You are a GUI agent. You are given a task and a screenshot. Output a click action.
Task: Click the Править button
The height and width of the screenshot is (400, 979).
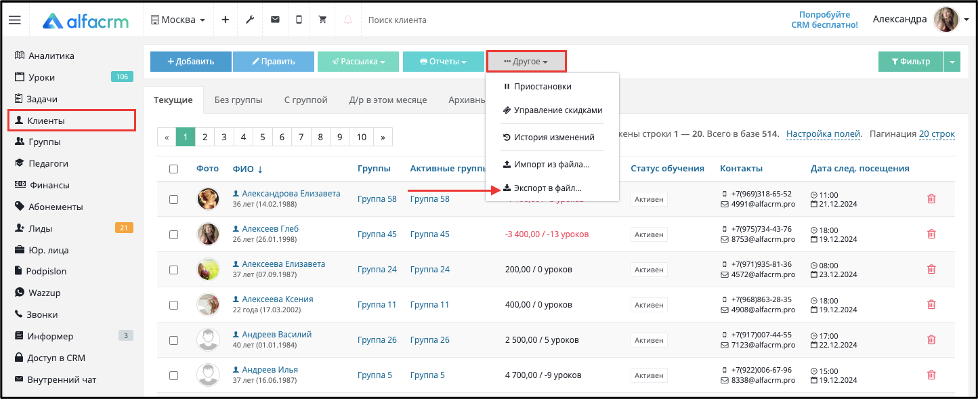pyautogui.click(x=273, y=62)
